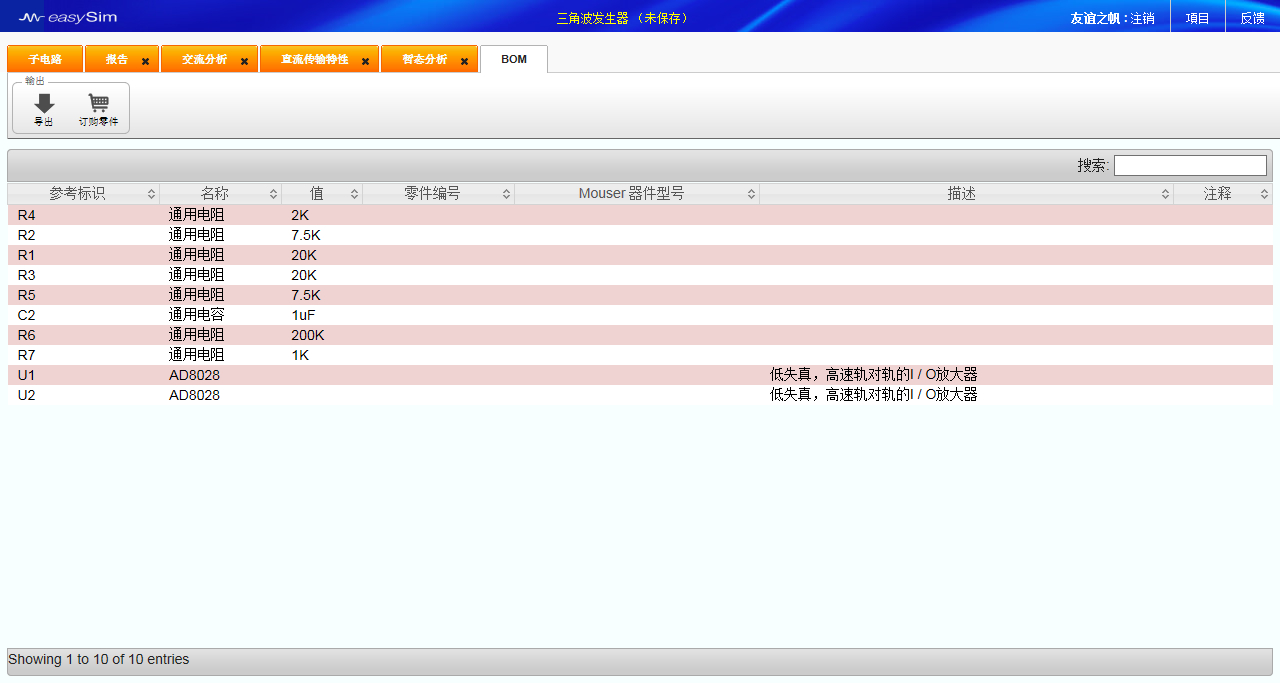The width and height of the screenshot is (1280, 683).
Task: Sort by 注释 column header
Action: tap(1223, 193)
